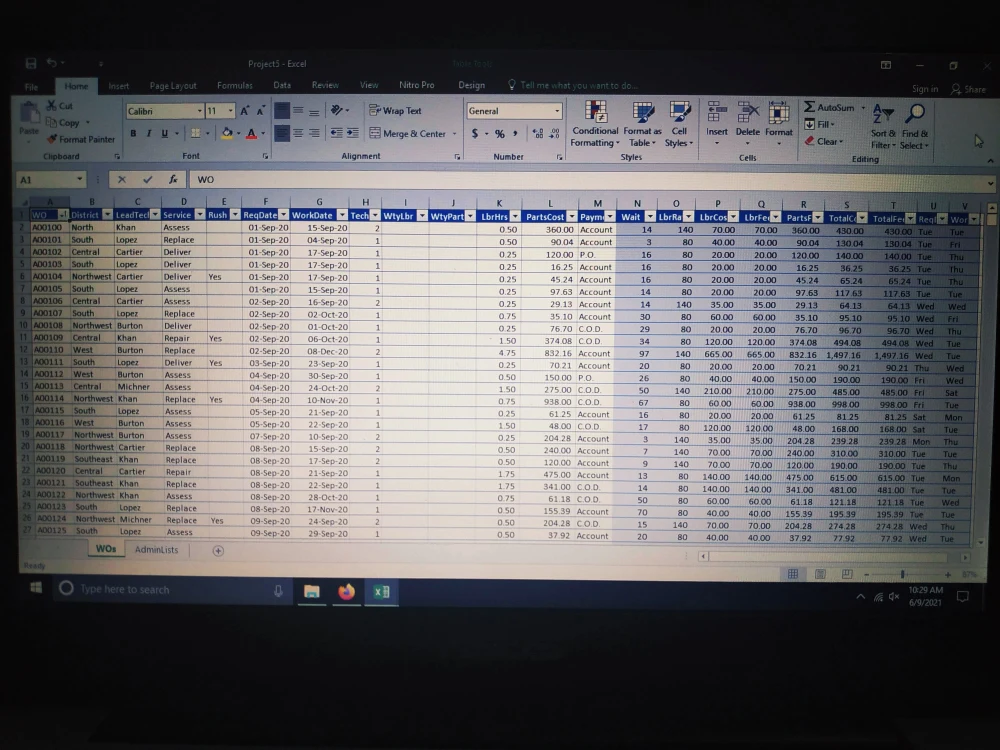Click Decrease Indent icon
This screenshot has width=1000, height=750.
click(336, 133)
